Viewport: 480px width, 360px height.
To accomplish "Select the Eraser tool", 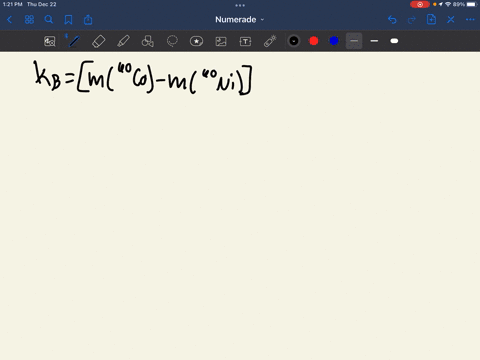I will point(99,41).
